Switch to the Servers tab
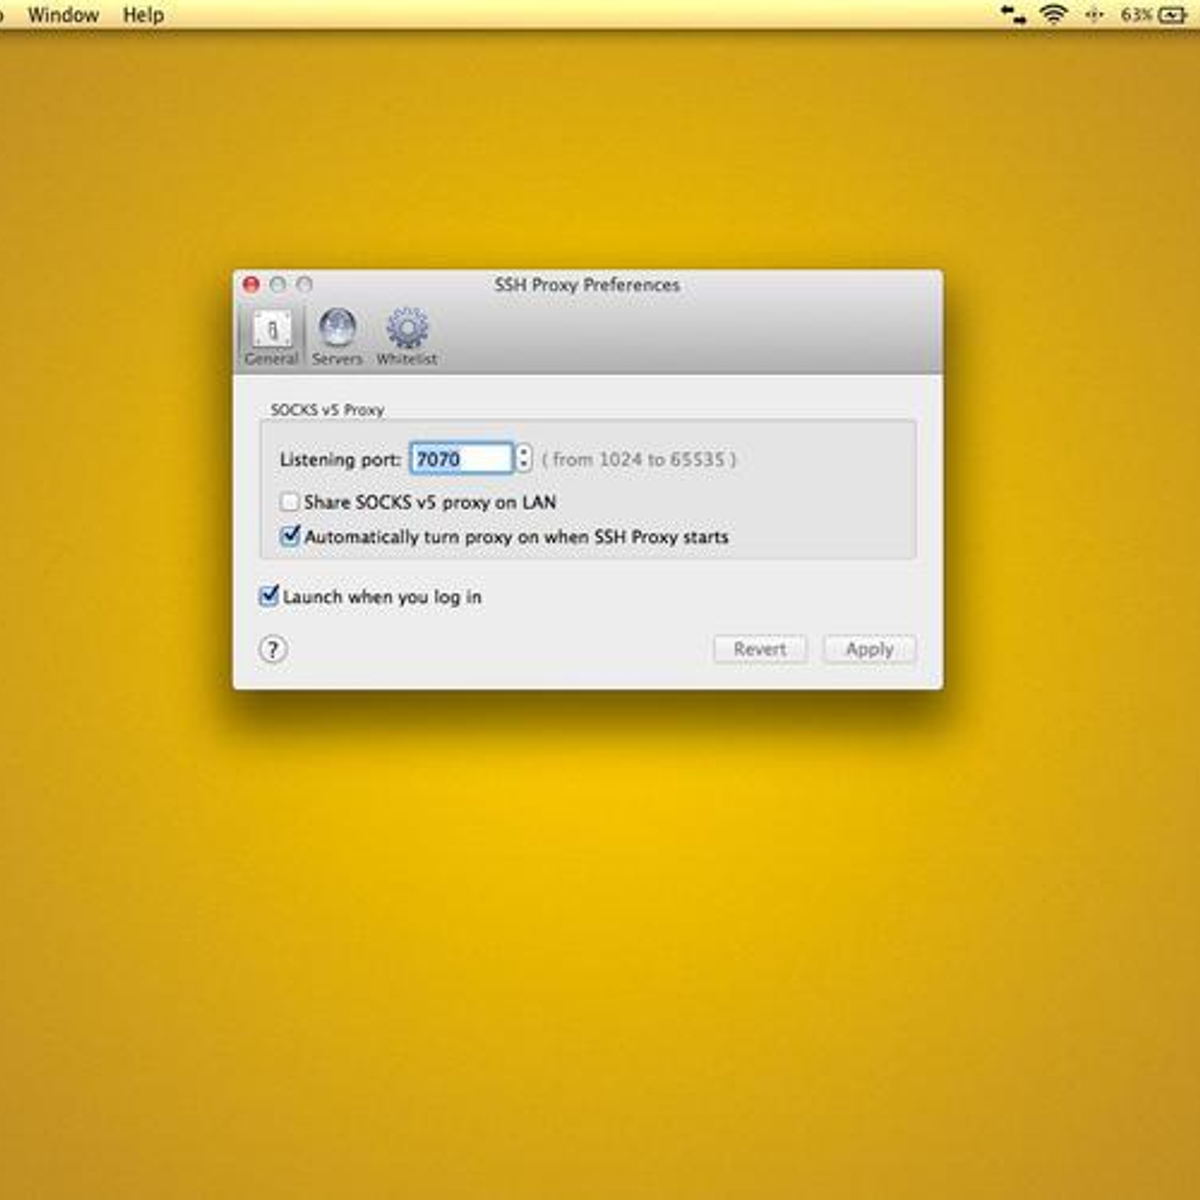The height and width of the screenshot is (1200, 1200). click(337, 337)
